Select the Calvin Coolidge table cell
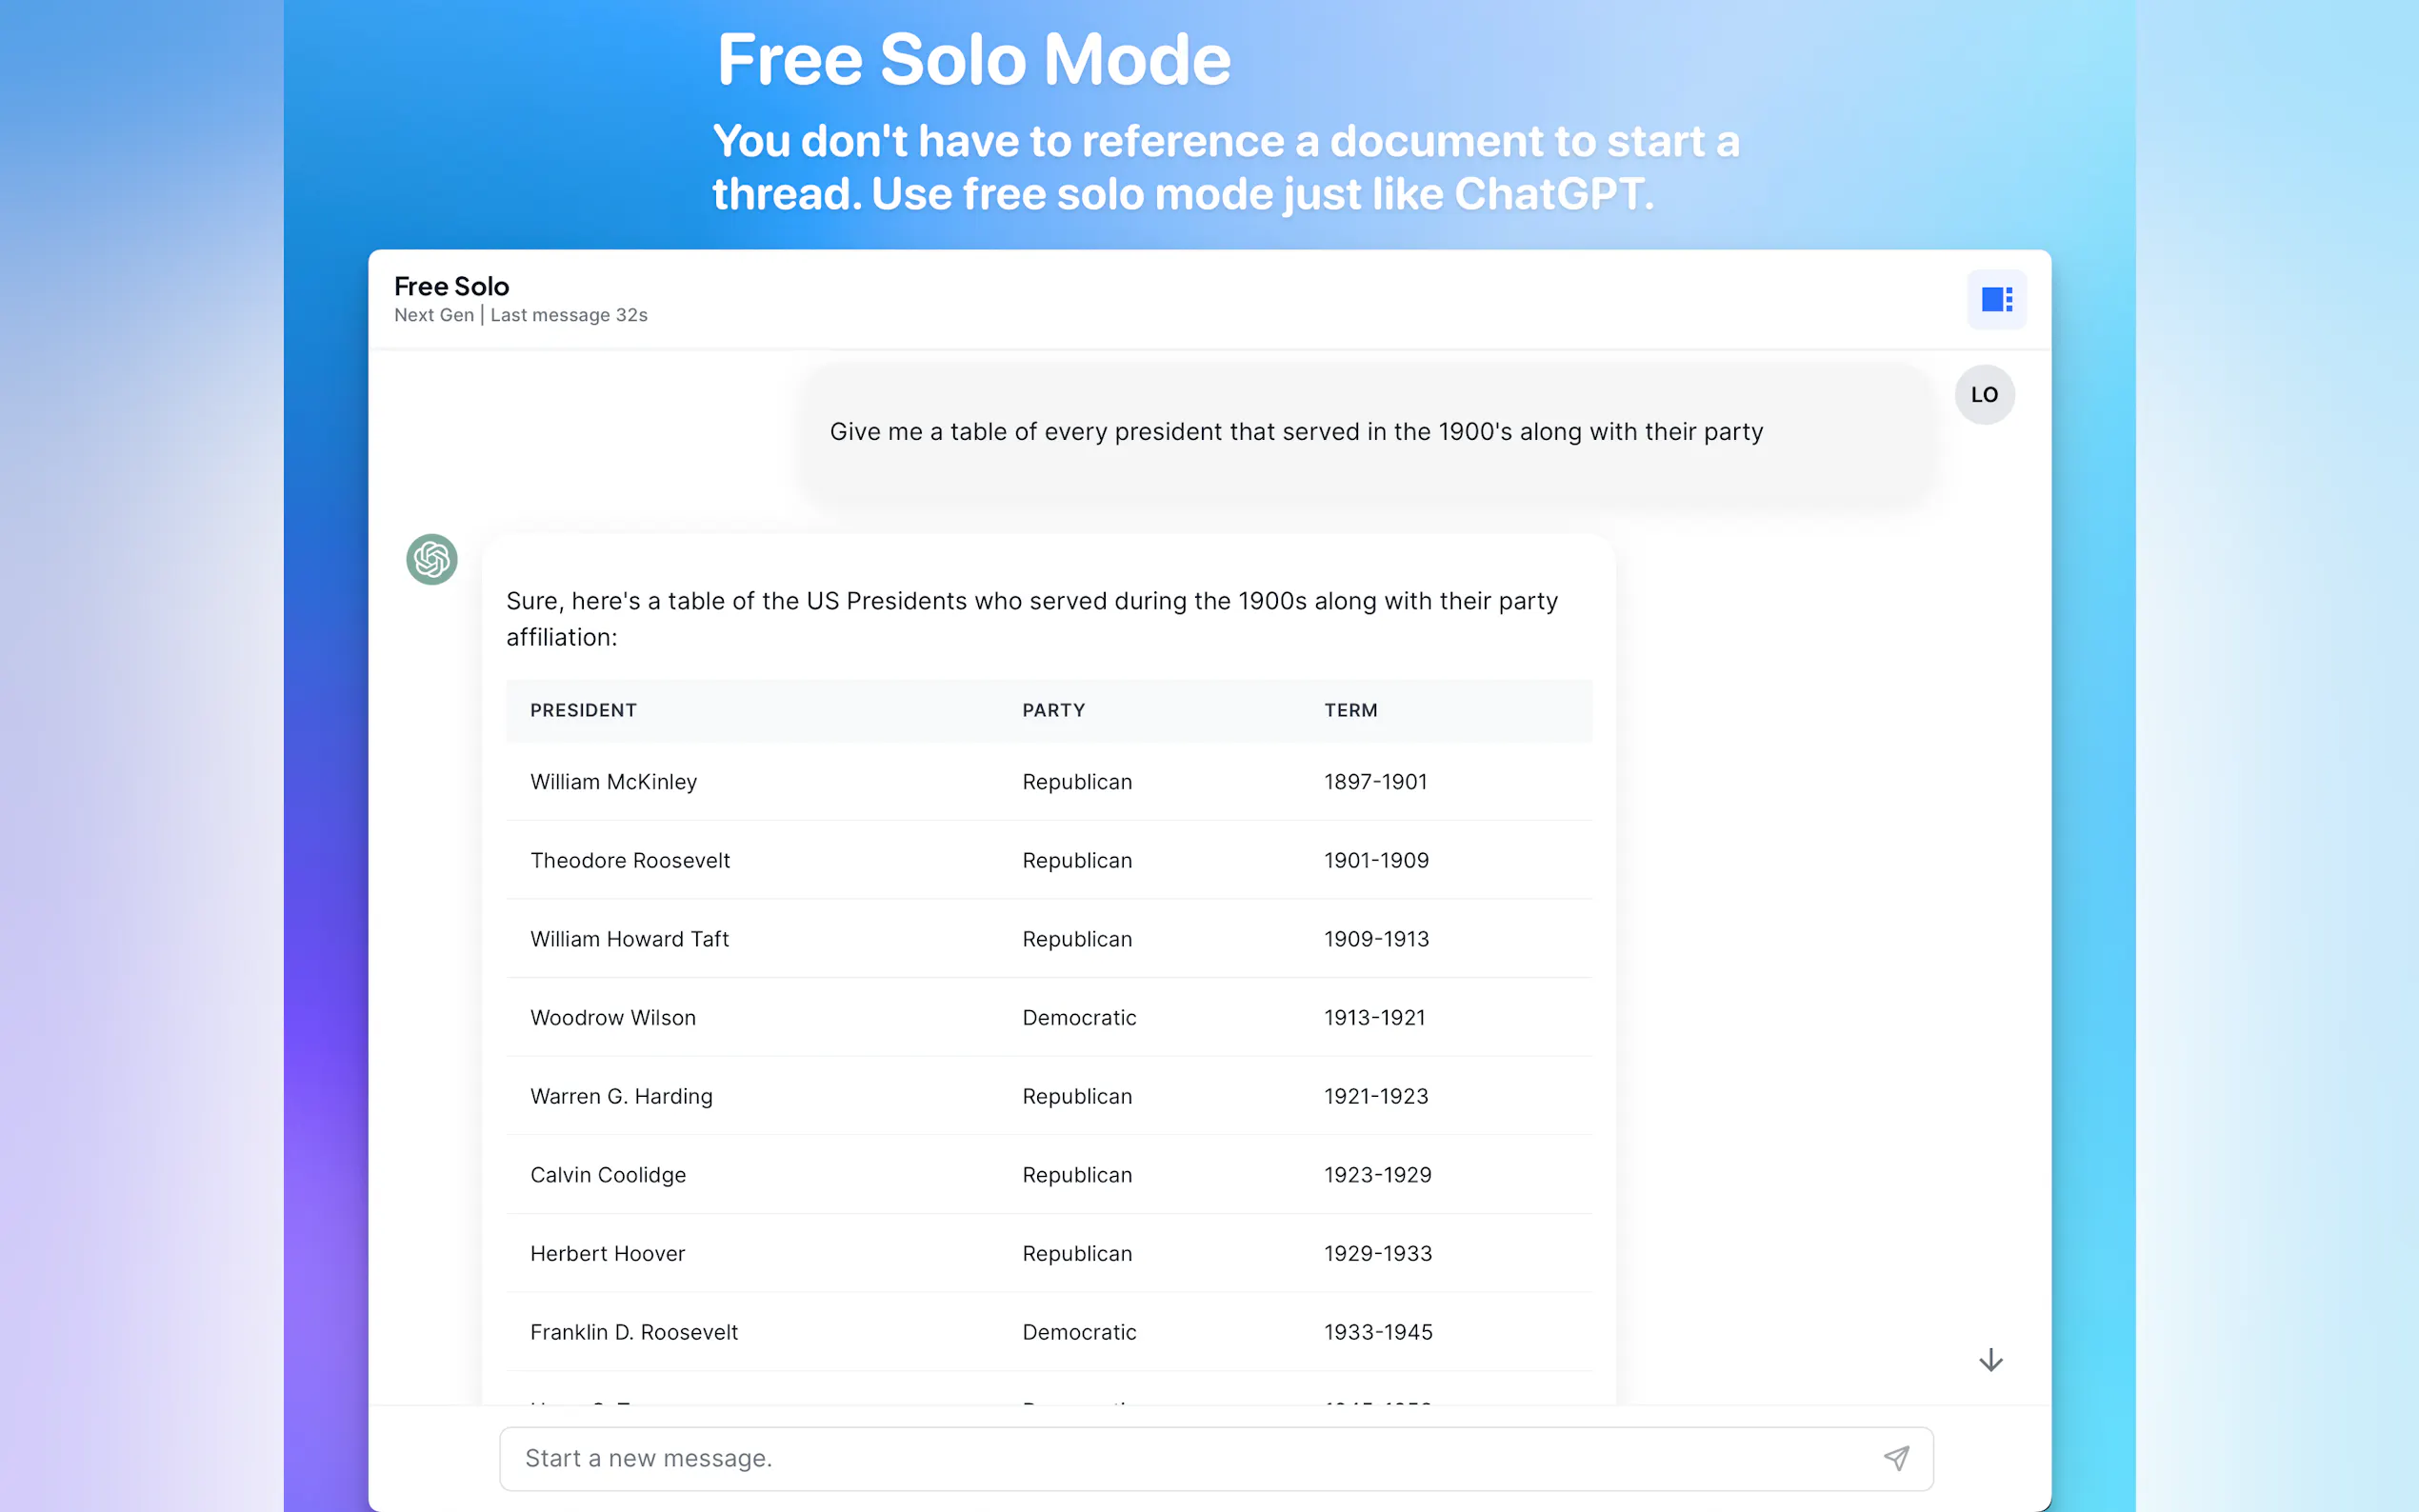2419x1512 pixels. (608, 1175)
